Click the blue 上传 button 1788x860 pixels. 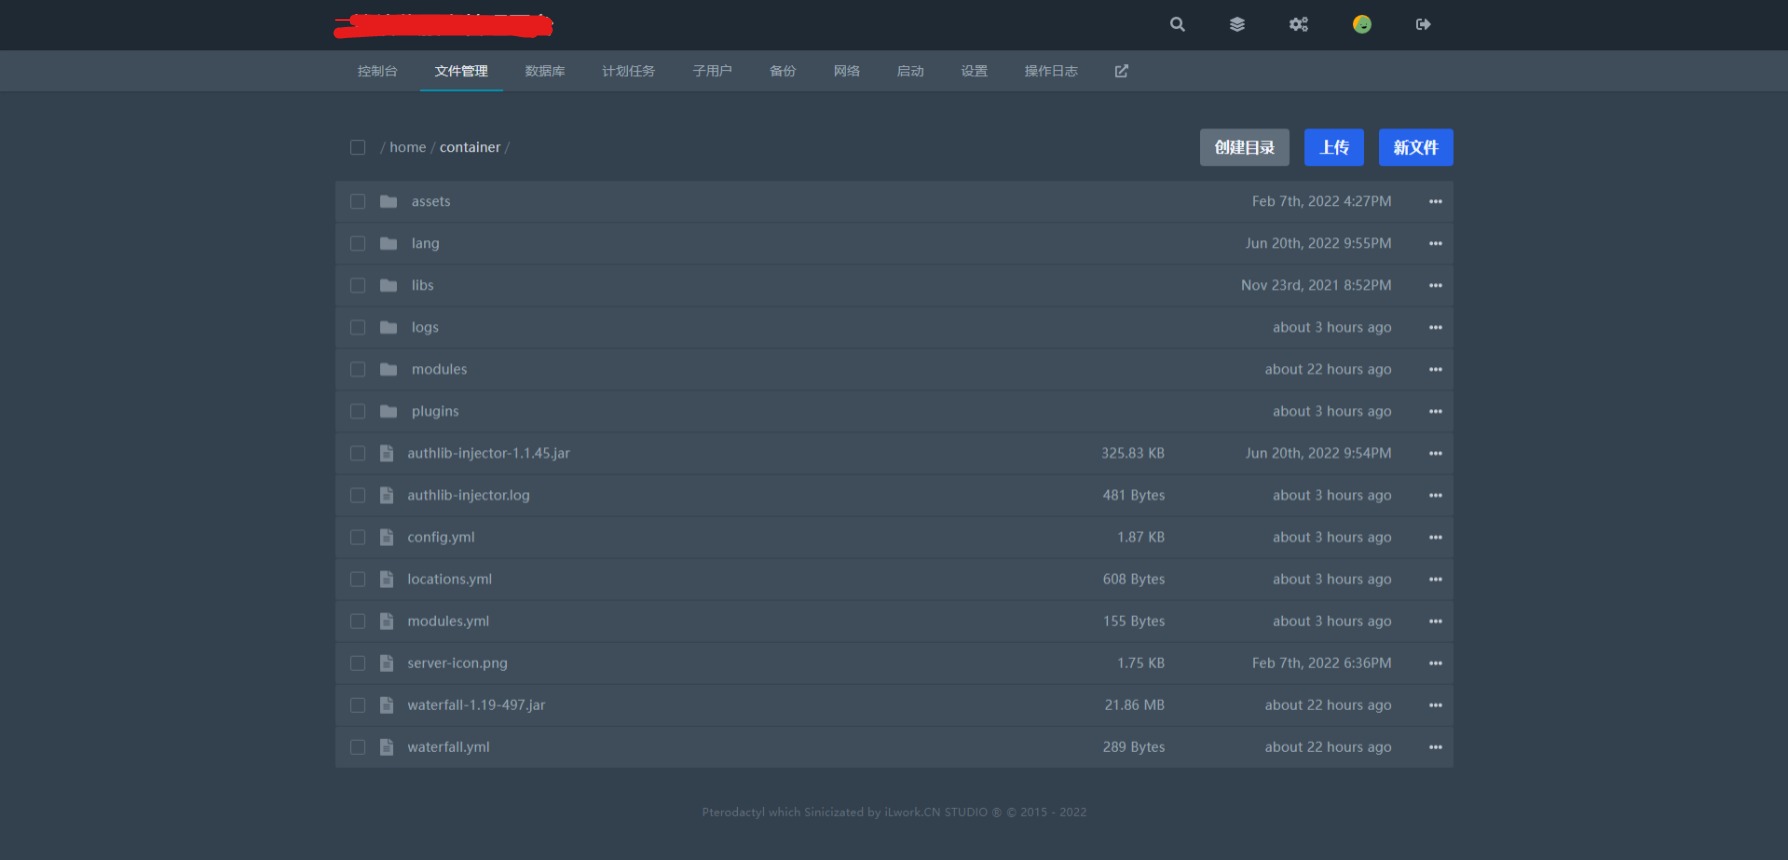pos(1334,147)
